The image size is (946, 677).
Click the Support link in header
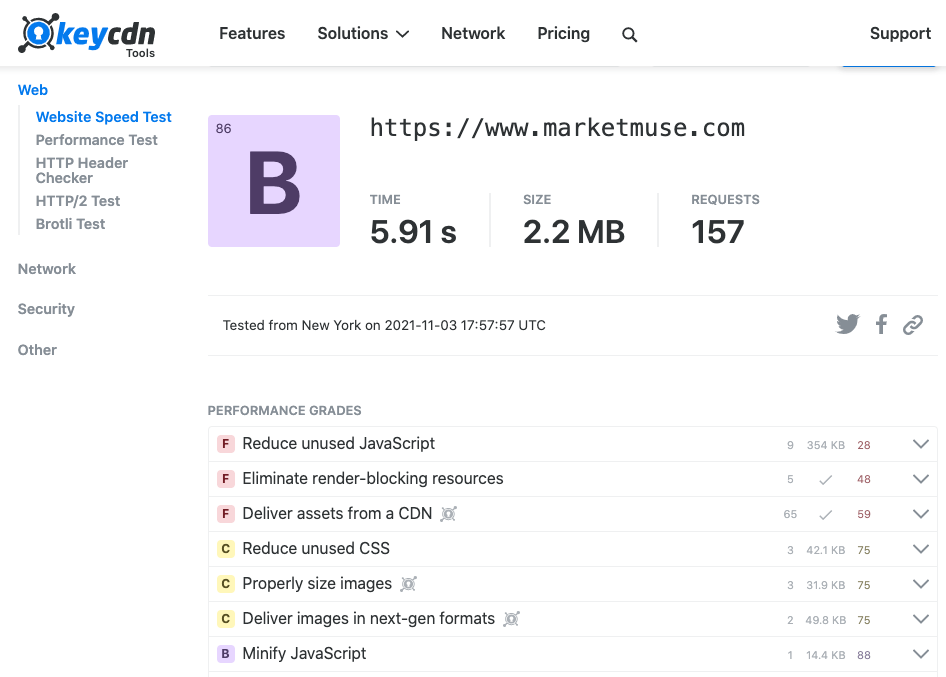[900, 34]
